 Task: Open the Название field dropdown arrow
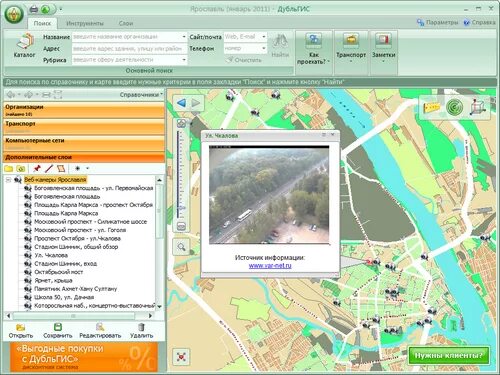[184, 37]
